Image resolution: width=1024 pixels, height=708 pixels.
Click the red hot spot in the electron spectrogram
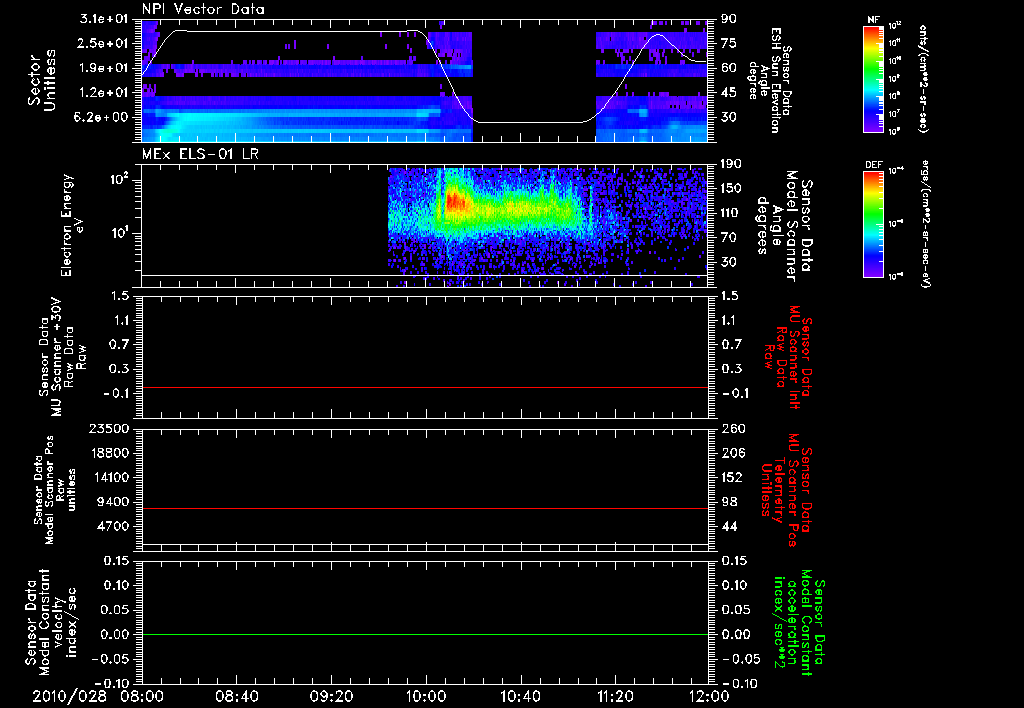[455, 202]
